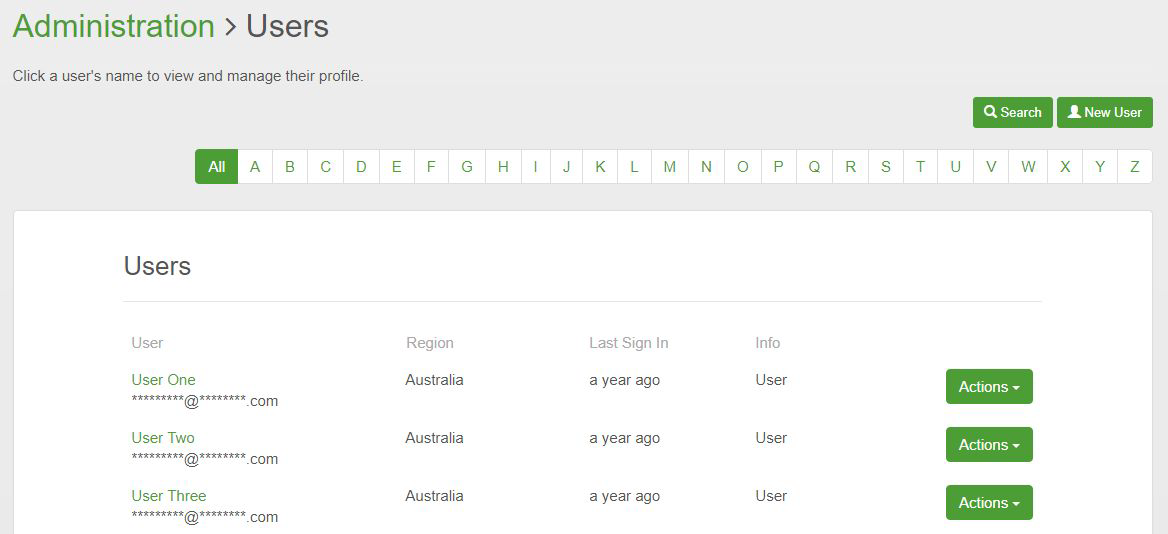This screenshot has height=534, width=1168.
Task: Filter users by letter A
Action: coord(255,167)
